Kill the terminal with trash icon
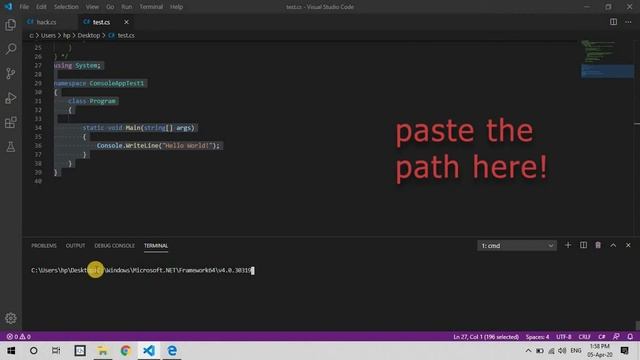 (x=598, y=245)
